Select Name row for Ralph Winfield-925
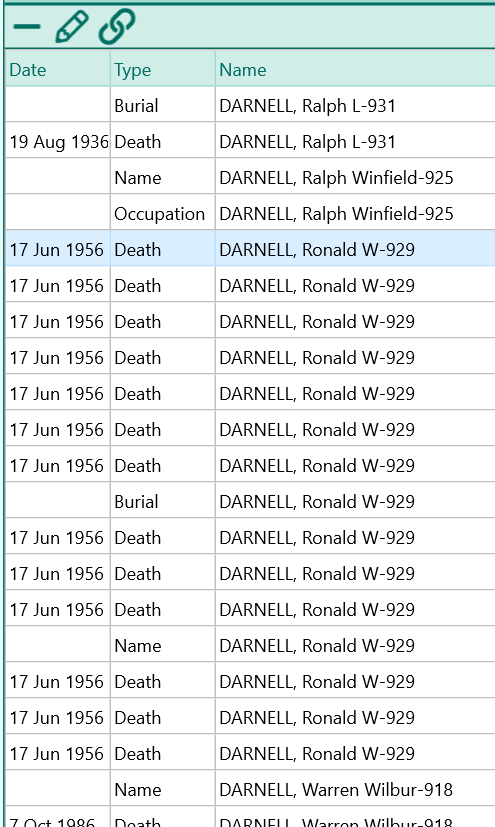Viewport: 495px width, 827px height. pyautogui.click(x=250, y=178)
